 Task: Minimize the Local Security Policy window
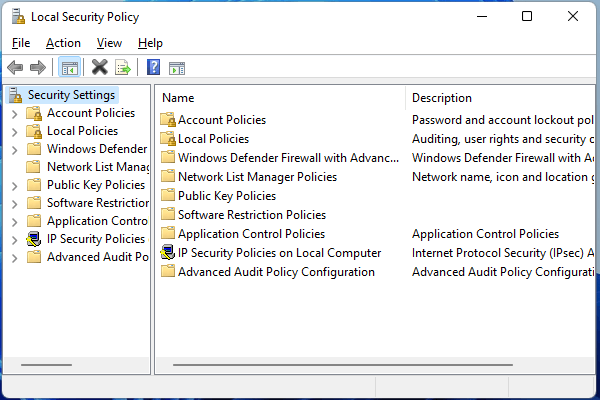pyautogui.click(x=482, y=16)
